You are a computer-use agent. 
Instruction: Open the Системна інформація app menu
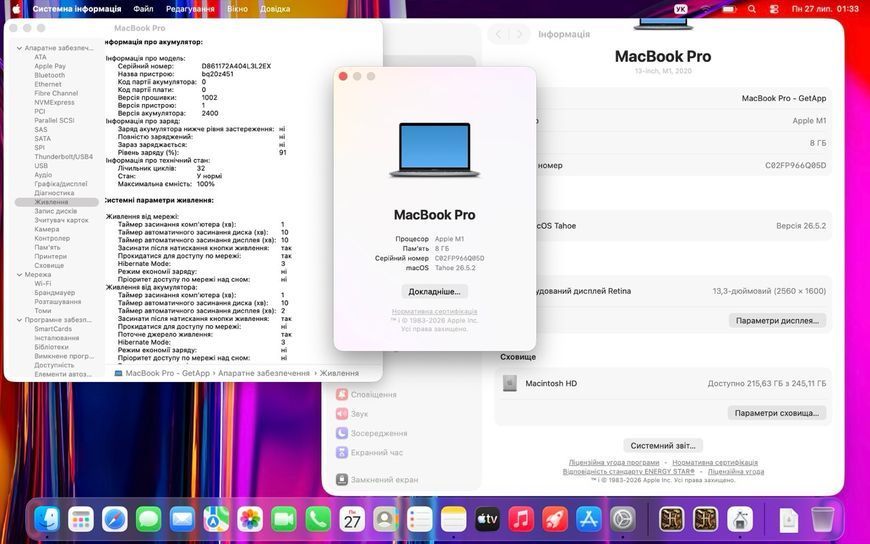pos(77,9)
